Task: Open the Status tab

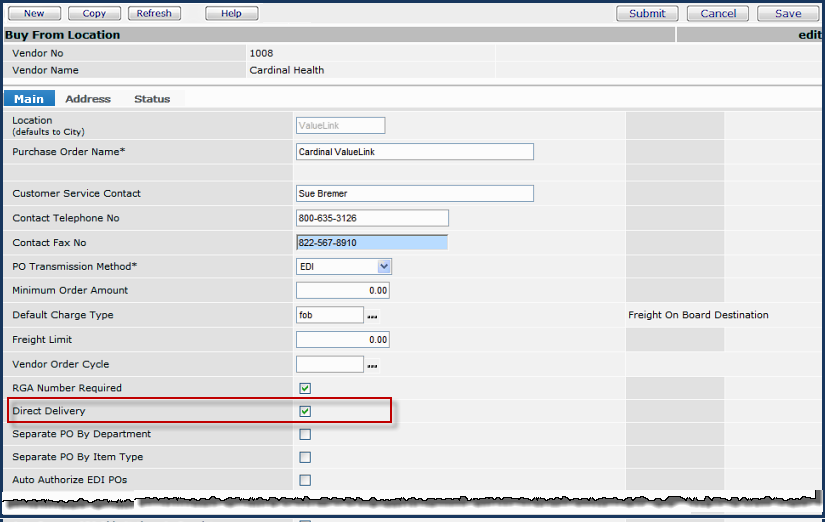Action: [152, 99]
